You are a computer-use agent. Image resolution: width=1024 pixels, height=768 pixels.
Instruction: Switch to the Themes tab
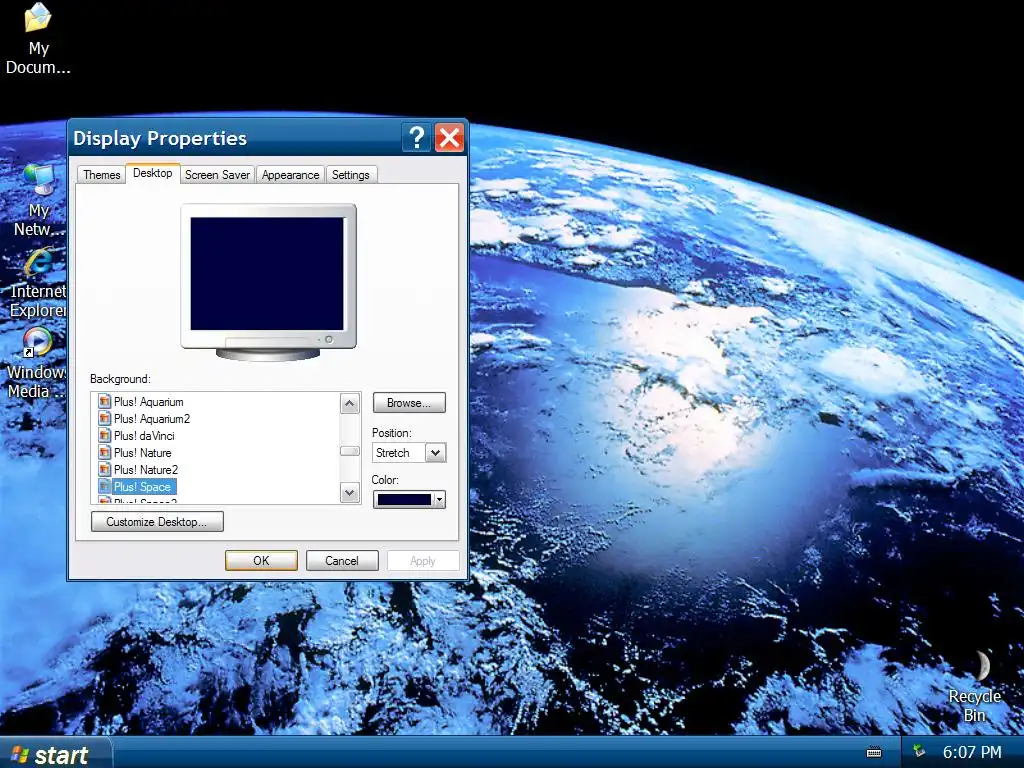click(101, 174)
